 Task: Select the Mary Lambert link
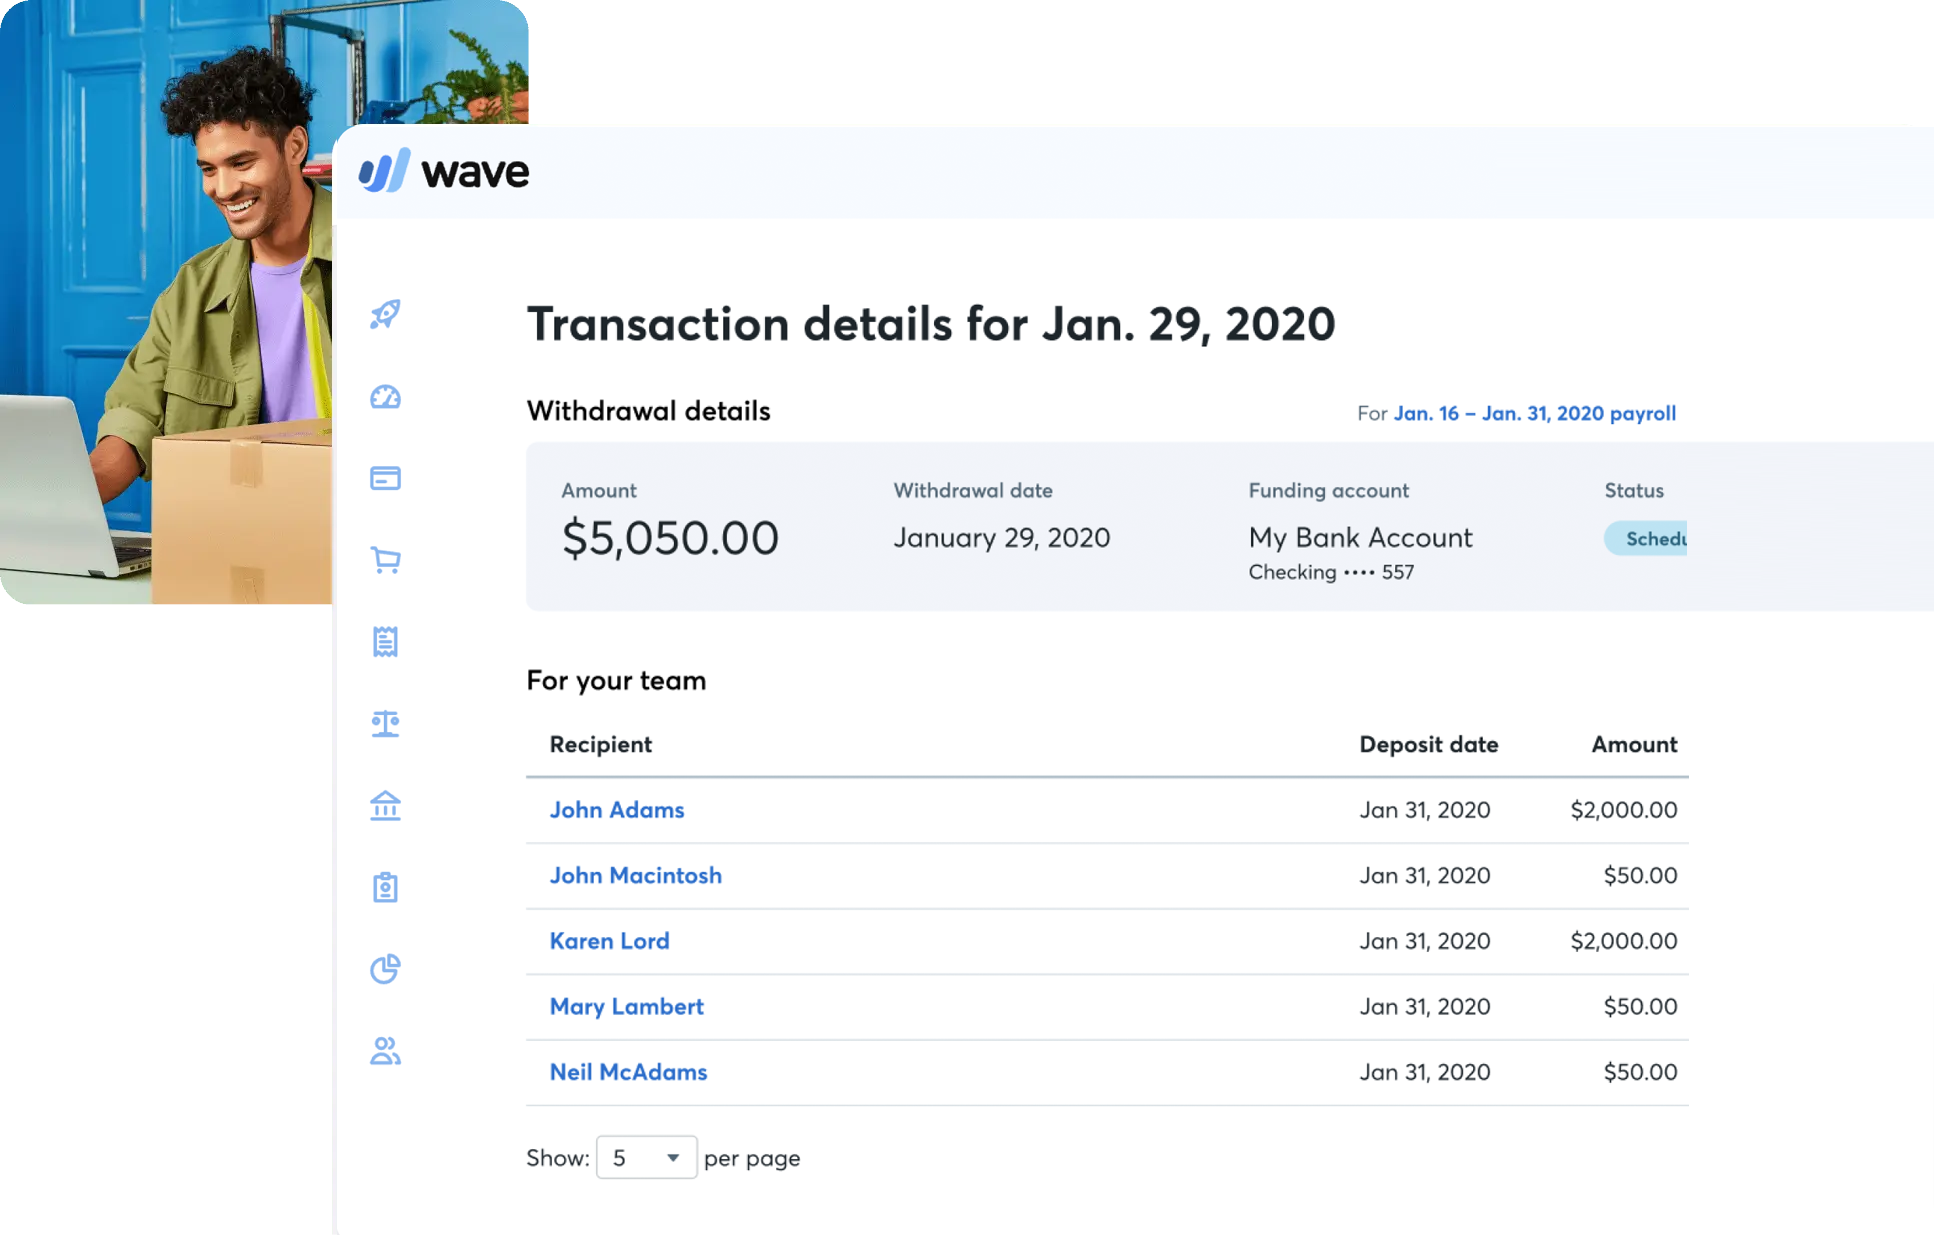click(627, 1006)
